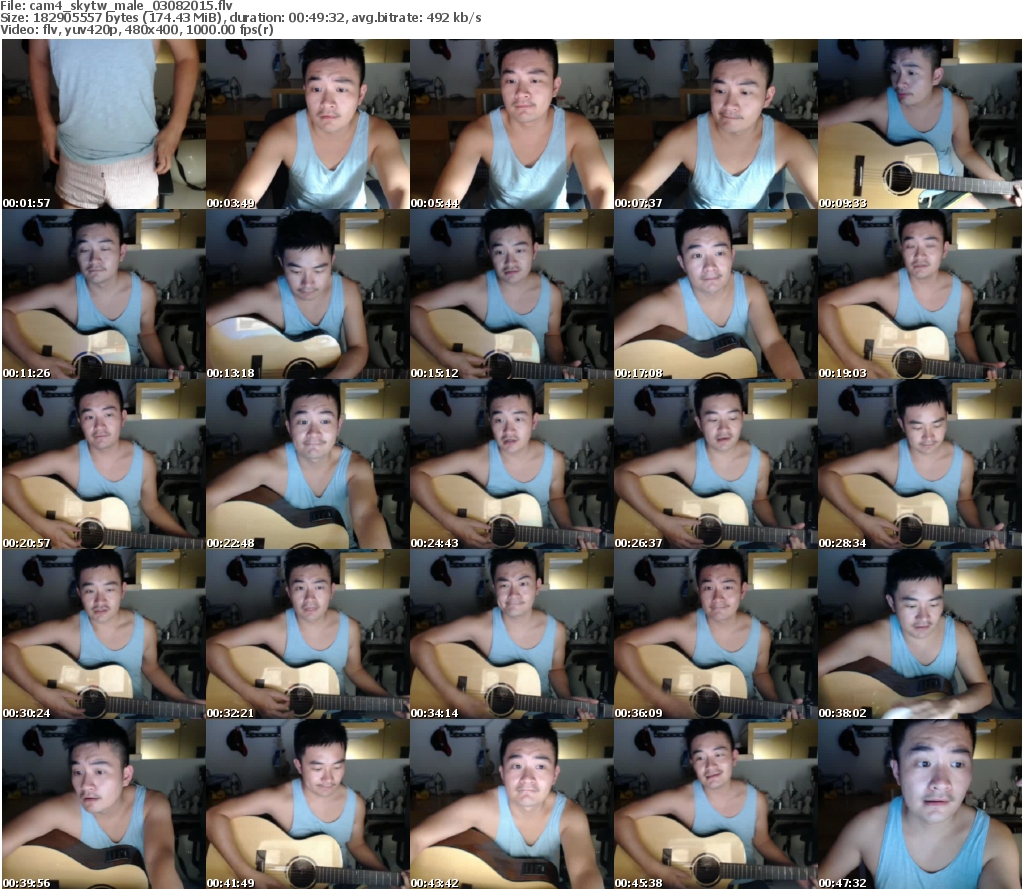Select the thumbnail stamped 00:03:49

click(x=308, y=124)
